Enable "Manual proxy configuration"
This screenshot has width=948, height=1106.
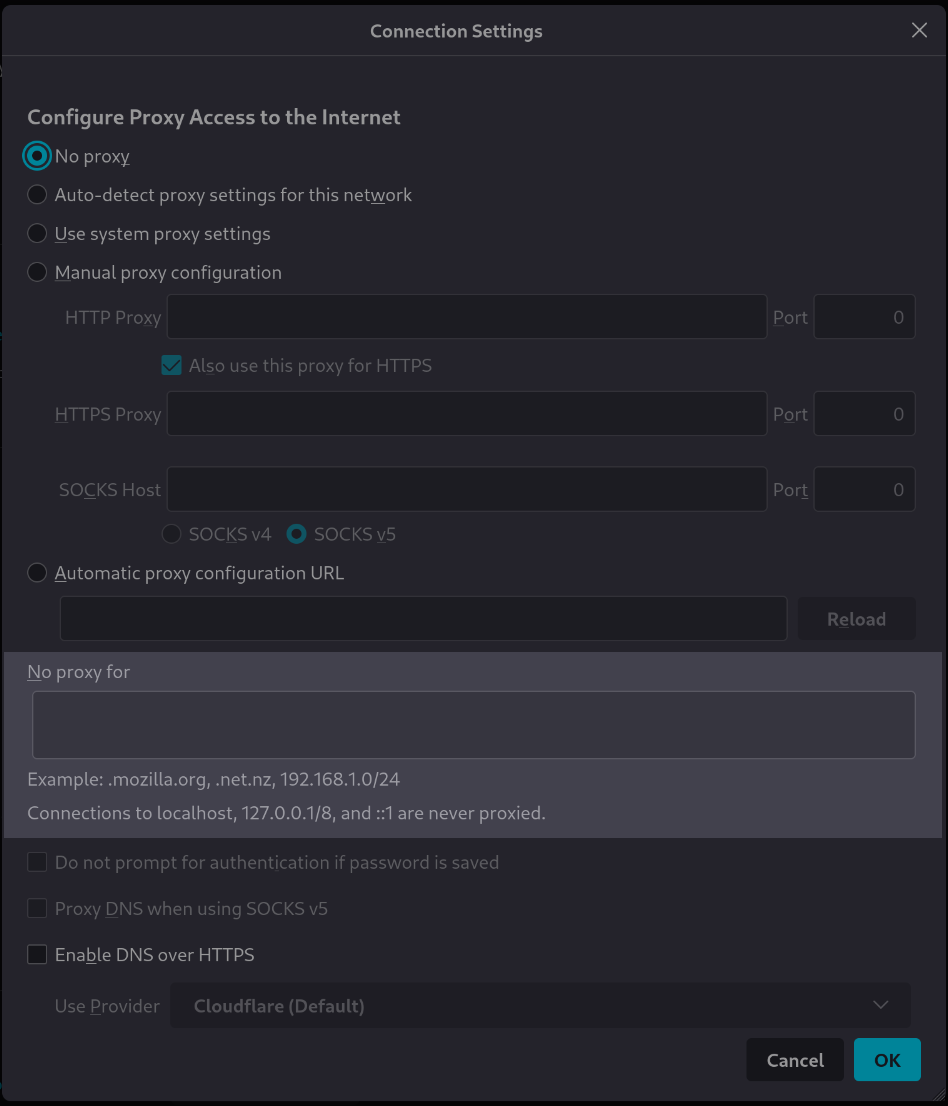pyautogui.click(x=37, y=272)
